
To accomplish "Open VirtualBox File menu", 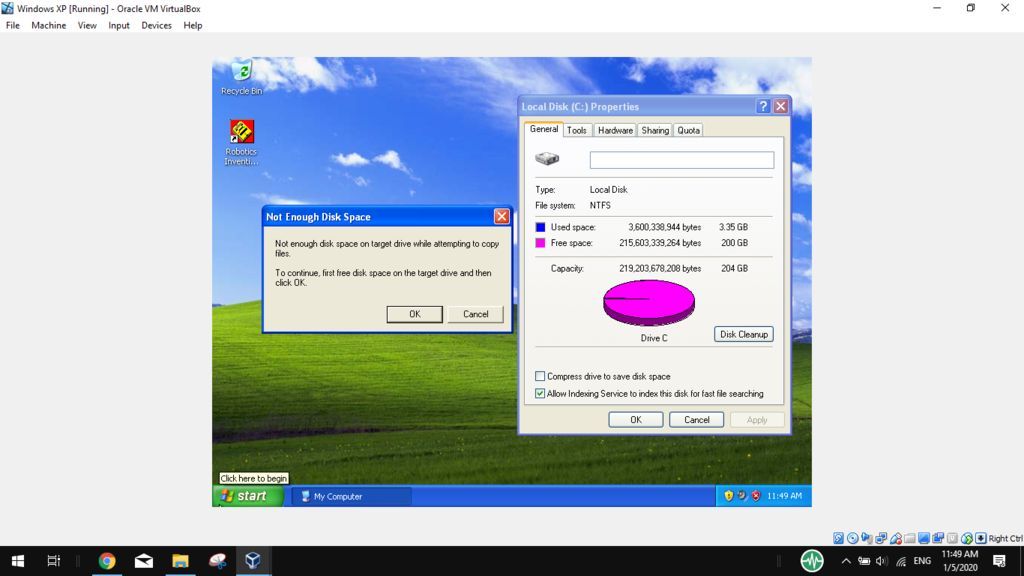I will 12,25.
